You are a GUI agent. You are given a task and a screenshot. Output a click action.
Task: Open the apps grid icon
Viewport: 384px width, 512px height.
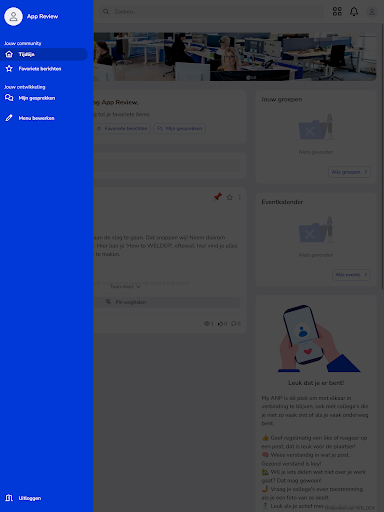(337, 12)
